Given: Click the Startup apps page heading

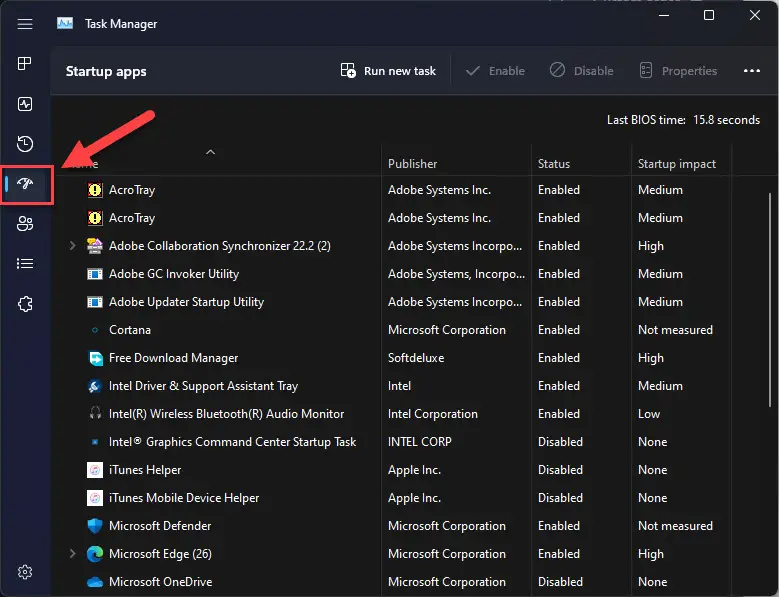Looking at the screenshot, I should point(106,72).
